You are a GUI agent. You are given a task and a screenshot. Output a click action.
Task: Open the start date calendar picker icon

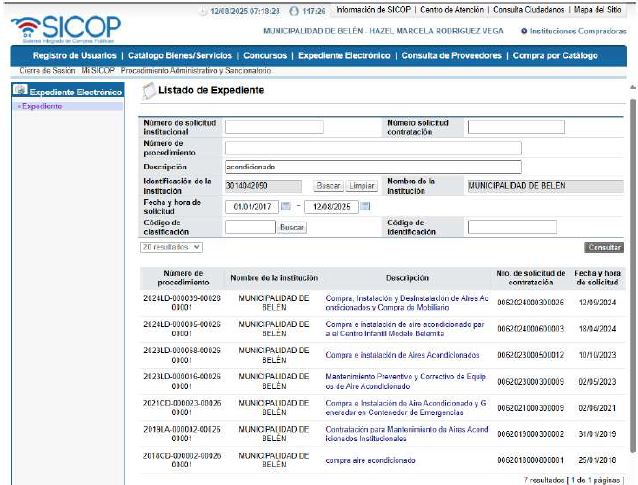pos(286,206)
